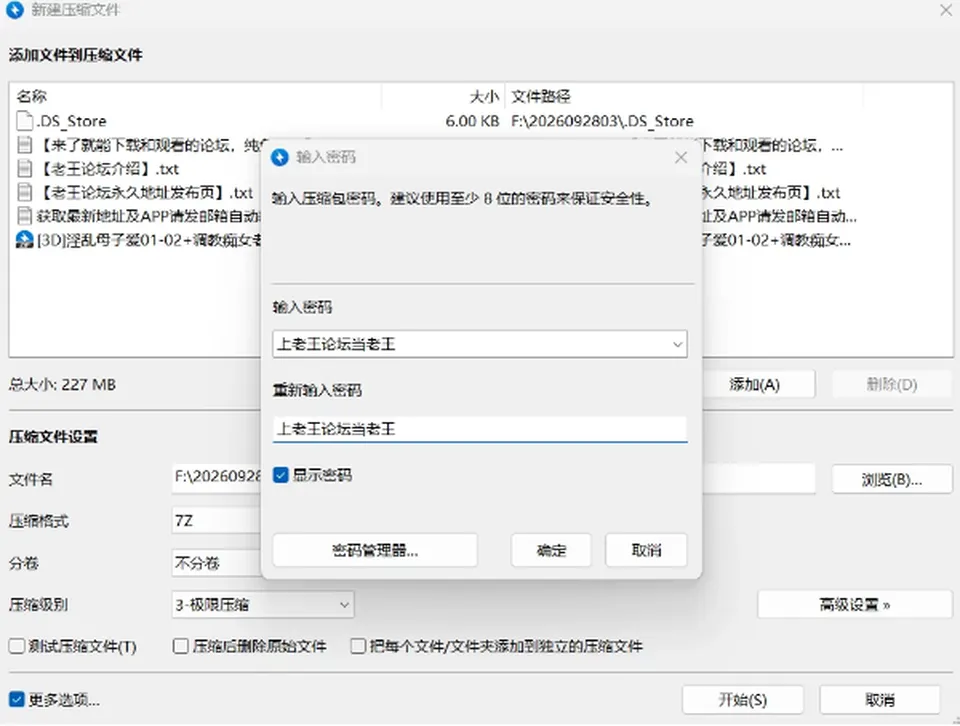
Task: Click the app logo in 输入密码 dialog title
Action: click(x=280, y=157)
